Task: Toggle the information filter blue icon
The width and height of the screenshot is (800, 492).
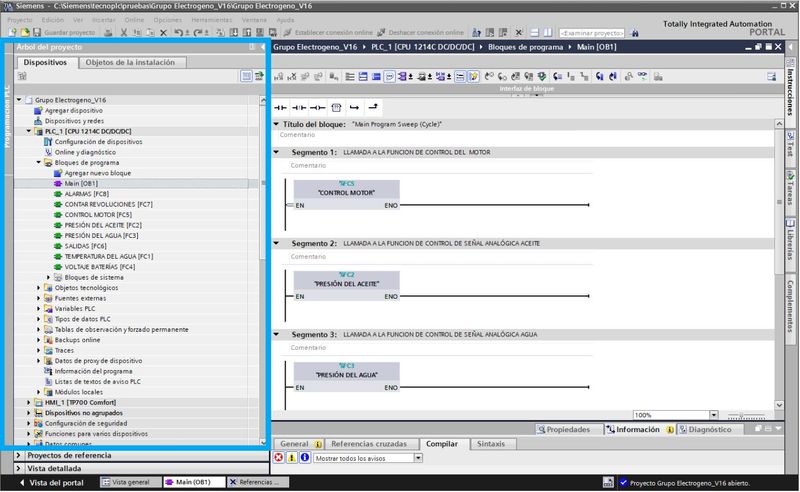Action: (x=305, y=458)
